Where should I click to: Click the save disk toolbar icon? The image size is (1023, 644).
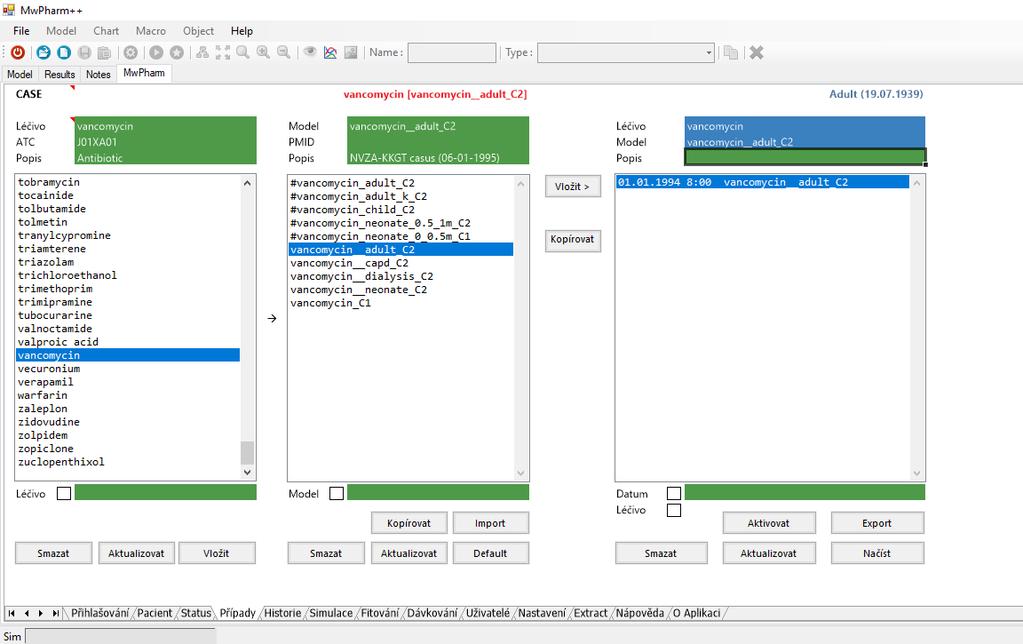[x=84, y=52]
